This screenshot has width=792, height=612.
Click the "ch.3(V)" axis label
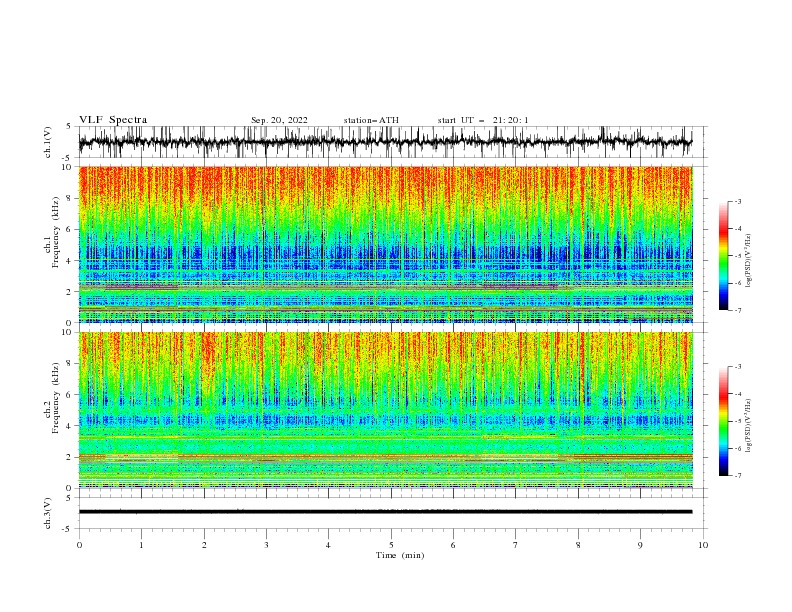click(x=48, y=513)
